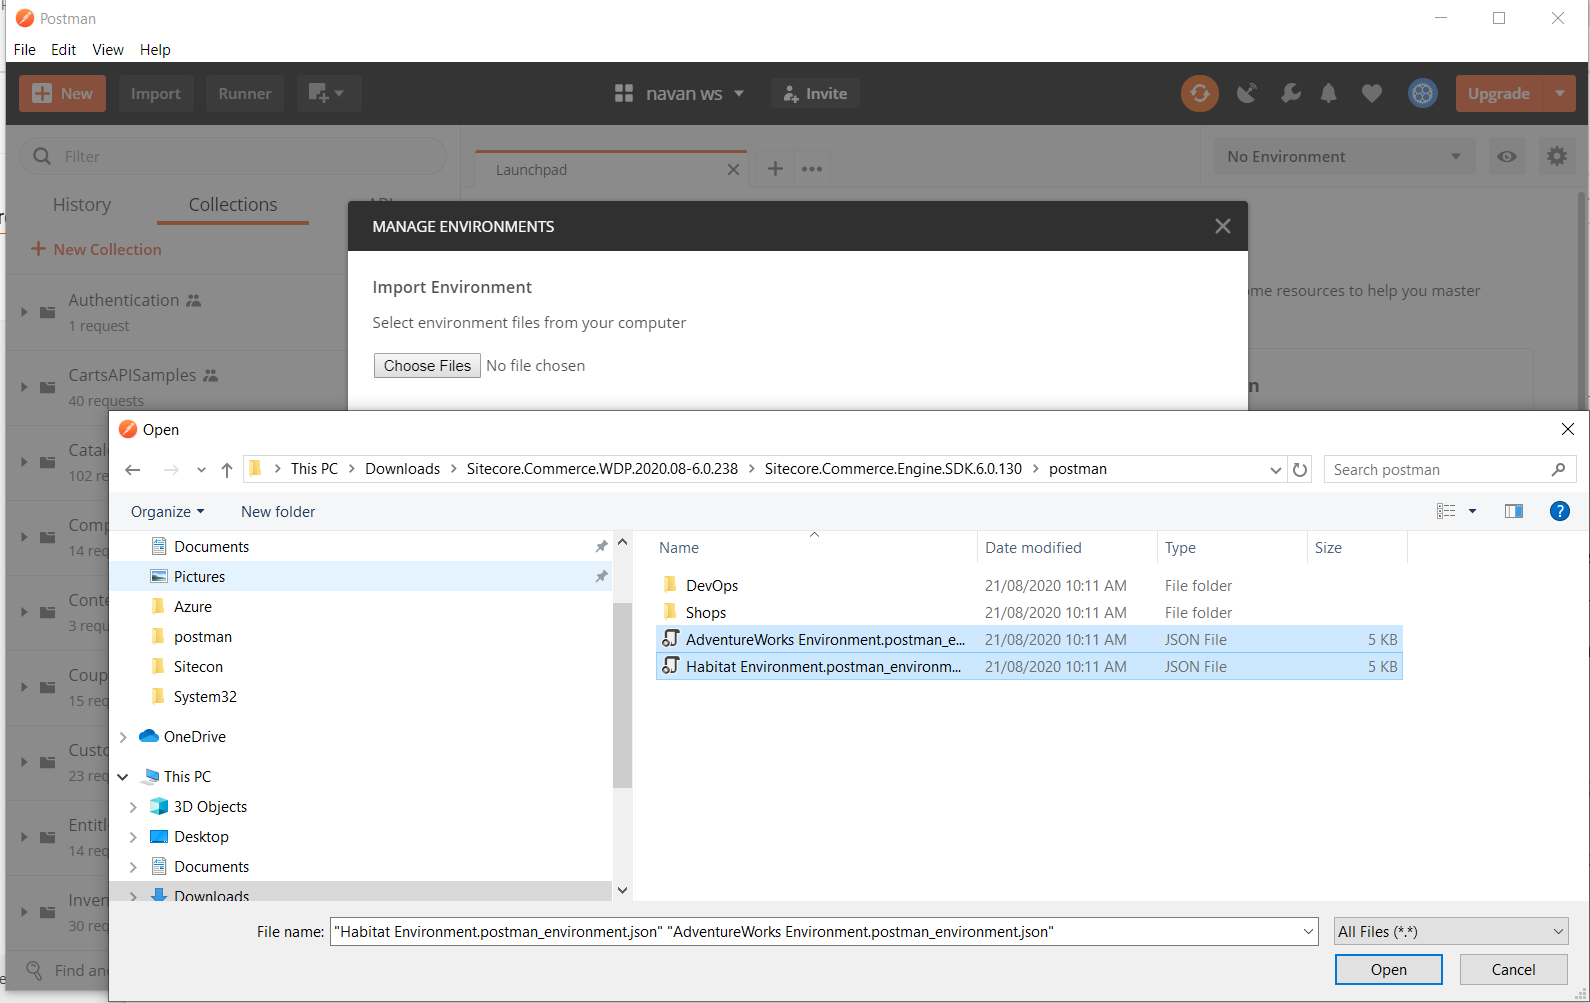Open the No Environment dropdown
The image size is (1590, 1003).
point(1343,156)
